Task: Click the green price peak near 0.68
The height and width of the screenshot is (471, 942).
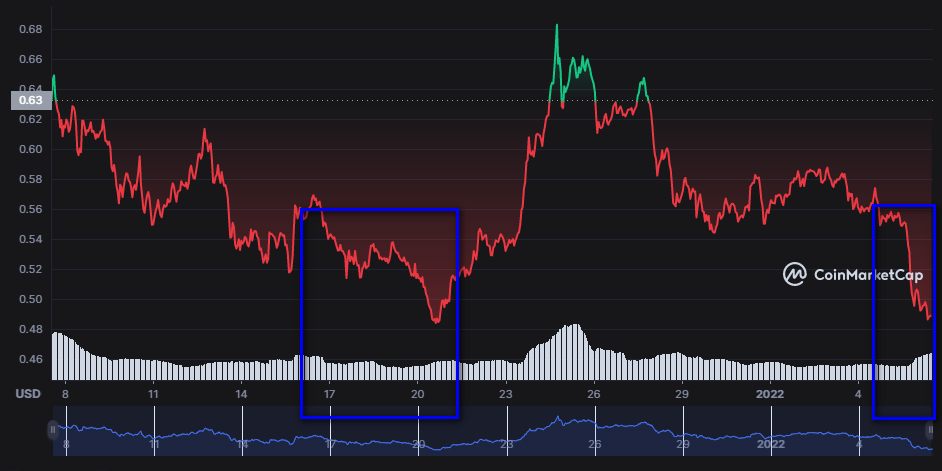Action: 557,26
